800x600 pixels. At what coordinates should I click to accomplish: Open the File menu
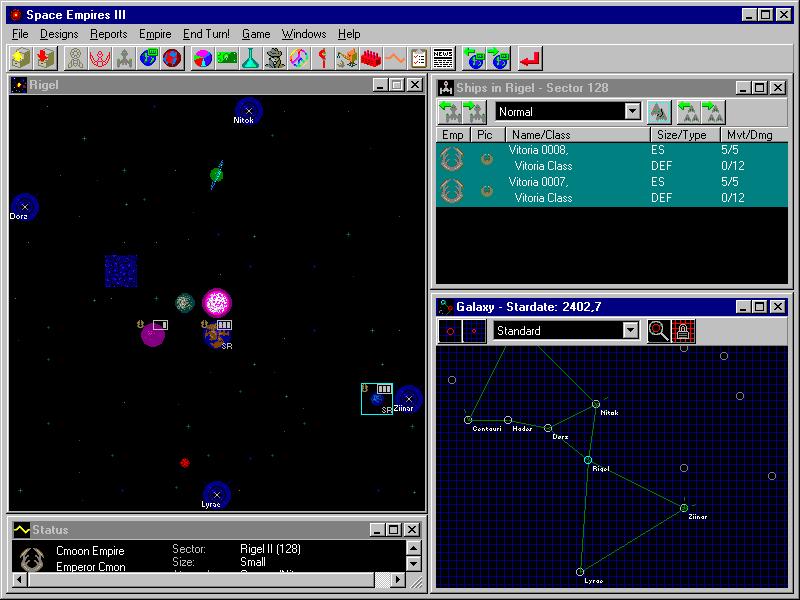[20, 34]
